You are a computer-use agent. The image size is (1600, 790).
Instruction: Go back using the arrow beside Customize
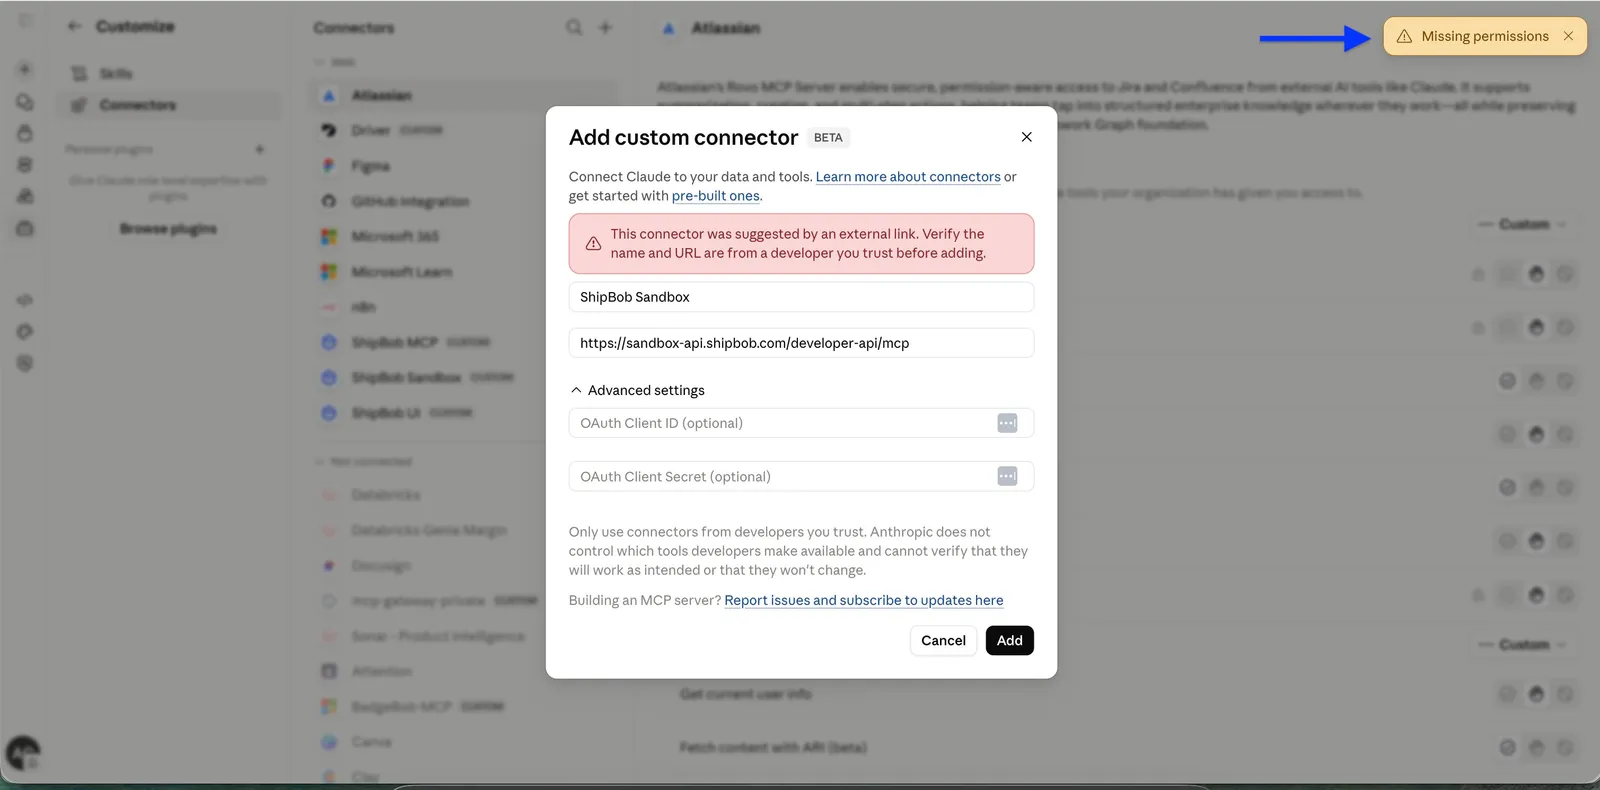coord(74,26)
